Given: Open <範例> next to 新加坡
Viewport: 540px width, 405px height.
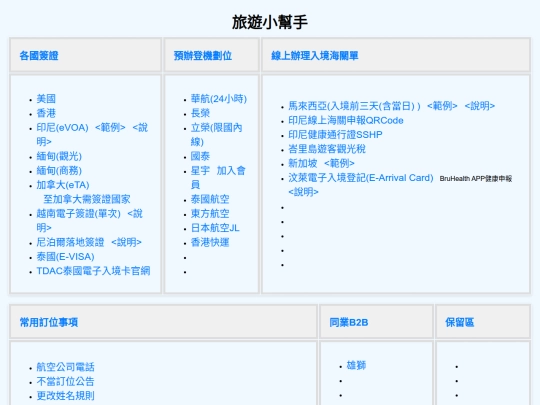Looking at the screenshot, I should click(339, 163).
